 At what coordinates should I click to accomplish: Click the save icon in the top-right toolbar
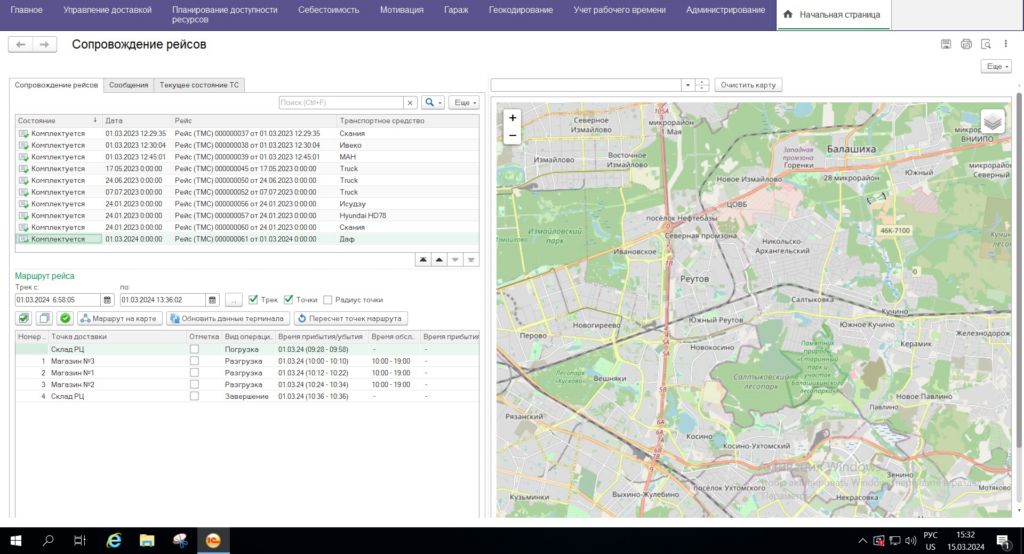click(946, 44)
